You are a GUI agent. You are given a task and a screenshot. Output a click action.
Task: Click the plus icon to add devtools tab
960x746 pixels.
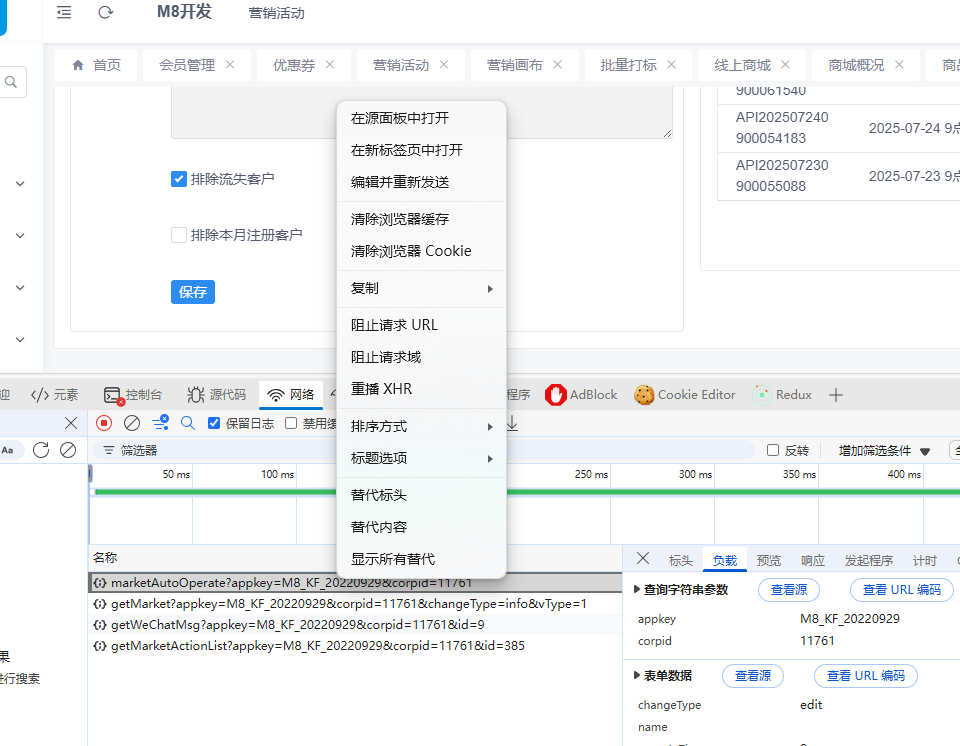[837, 395]
